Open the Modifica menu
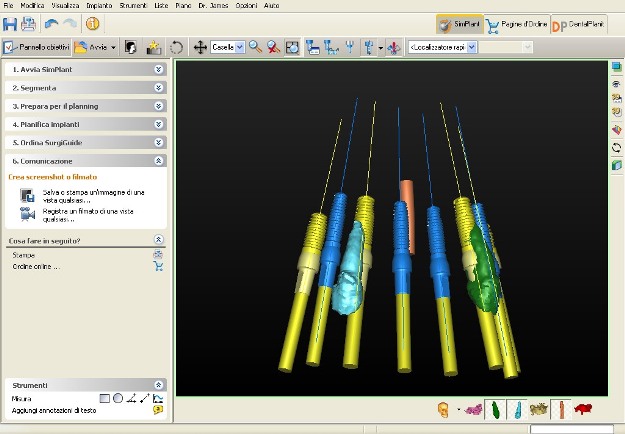Screen dimensions: 625x434 (32, 6)
